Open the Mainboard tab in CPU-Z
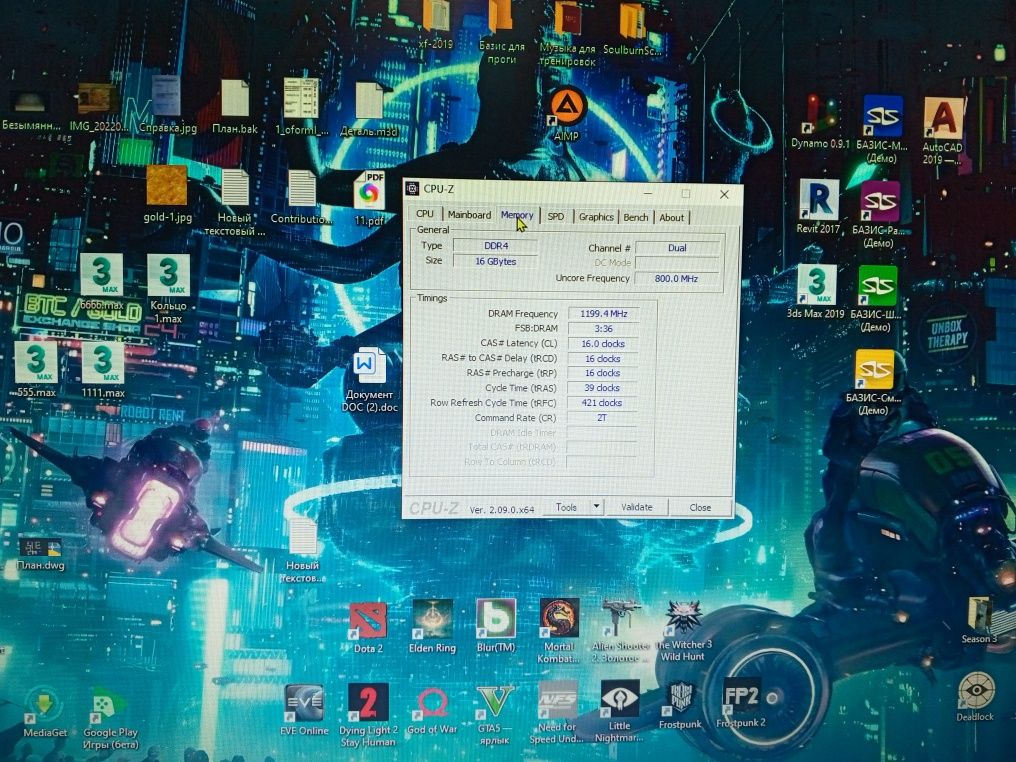 469,214
